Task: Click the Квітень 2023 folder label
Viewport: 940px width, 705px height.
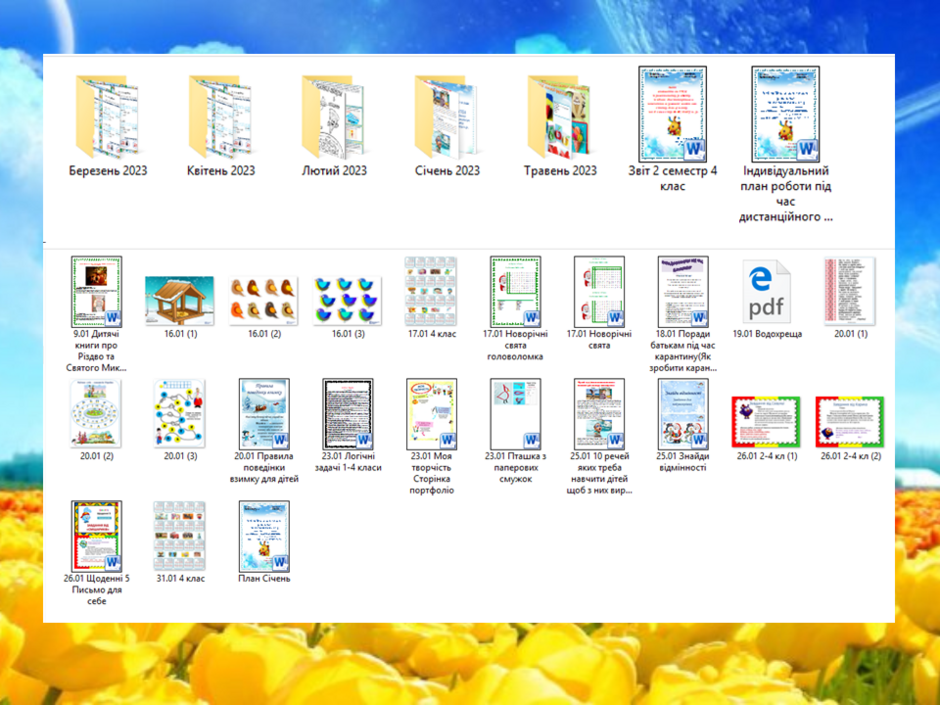Action: coord(221,171)
